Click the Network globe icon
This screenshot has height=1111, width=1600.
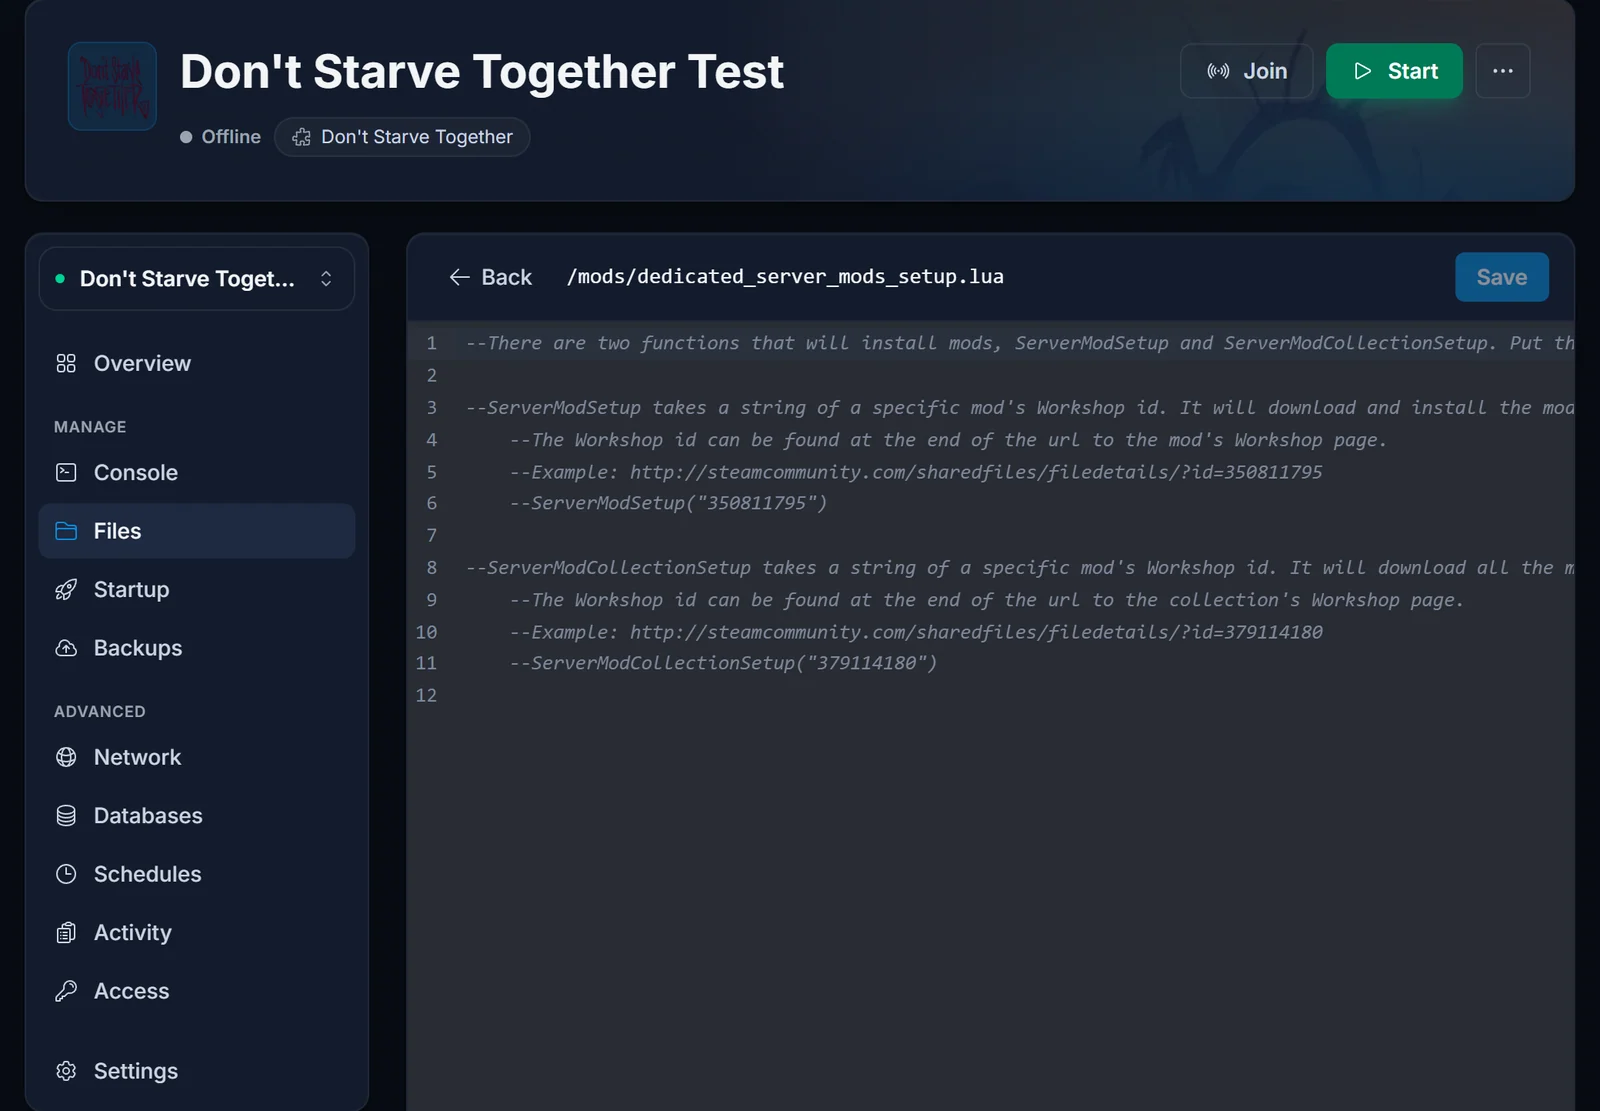66,757
